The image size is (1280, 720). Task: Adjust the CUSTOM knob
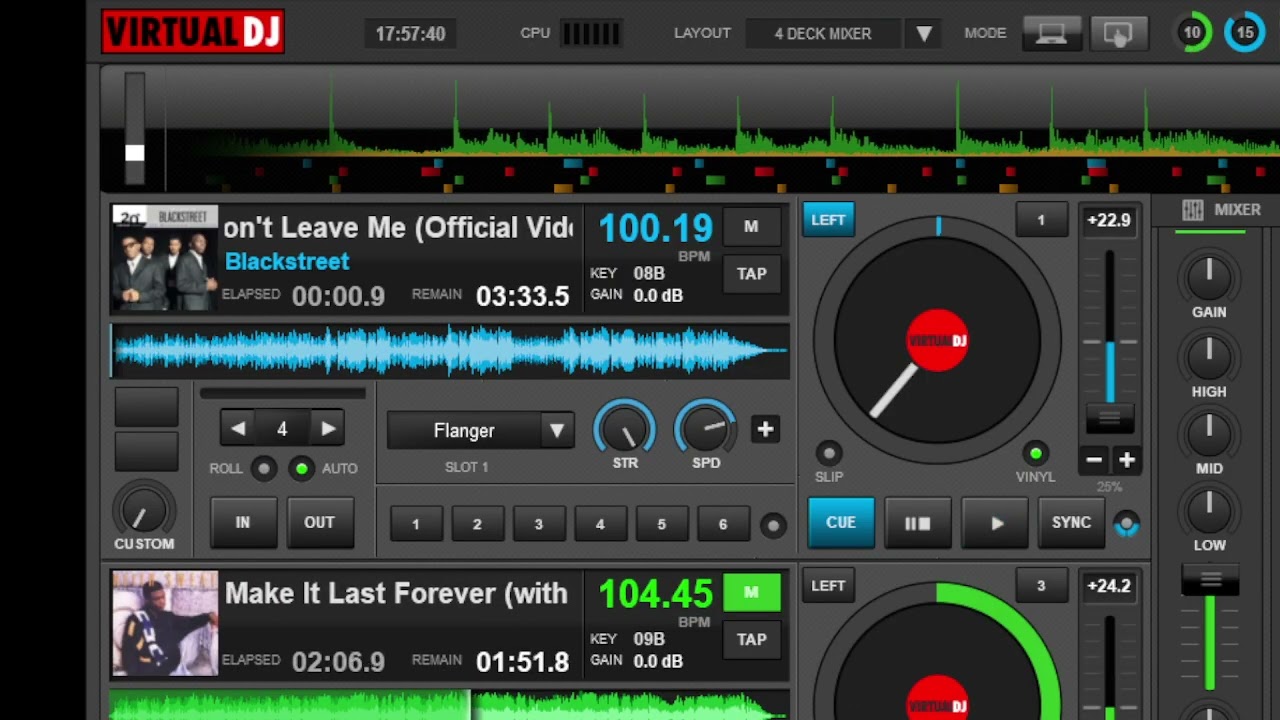142,510
